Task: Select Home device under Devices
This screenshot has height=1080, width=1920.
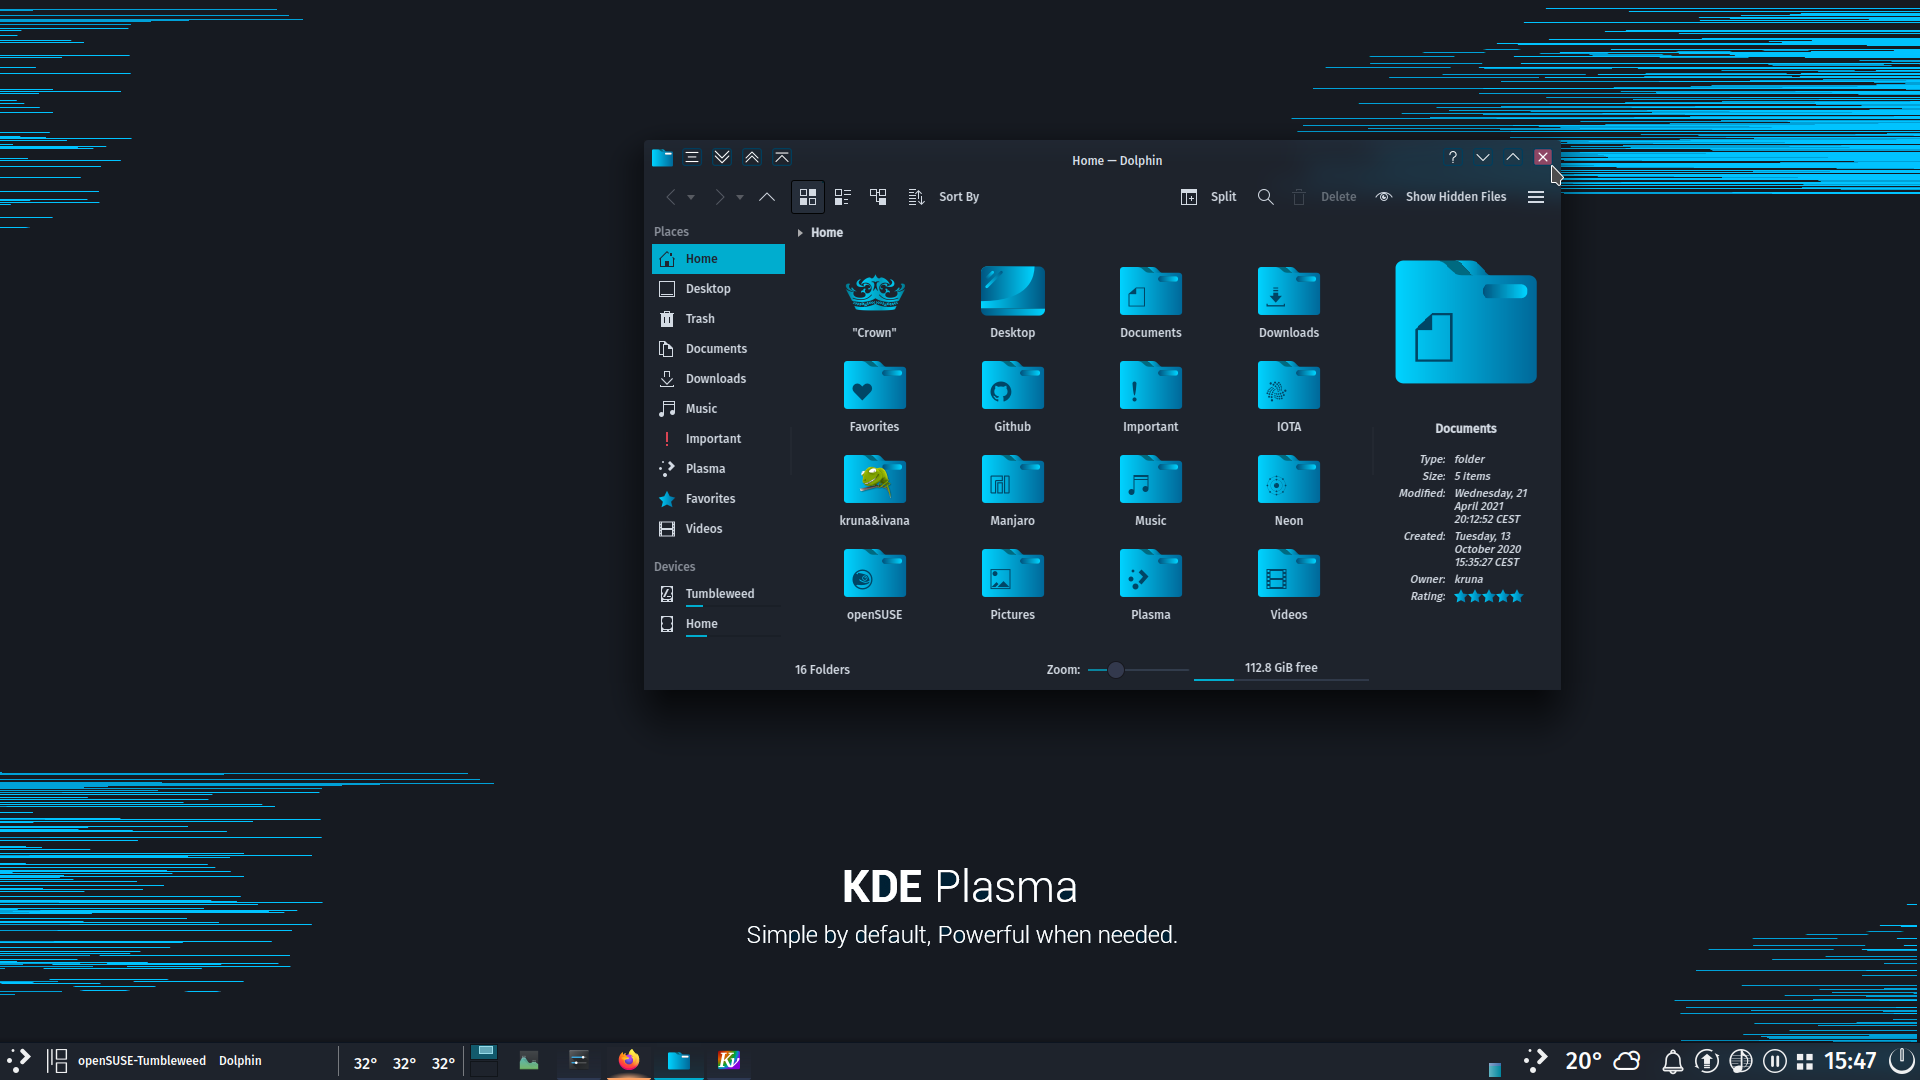Action: click(718, 624)
